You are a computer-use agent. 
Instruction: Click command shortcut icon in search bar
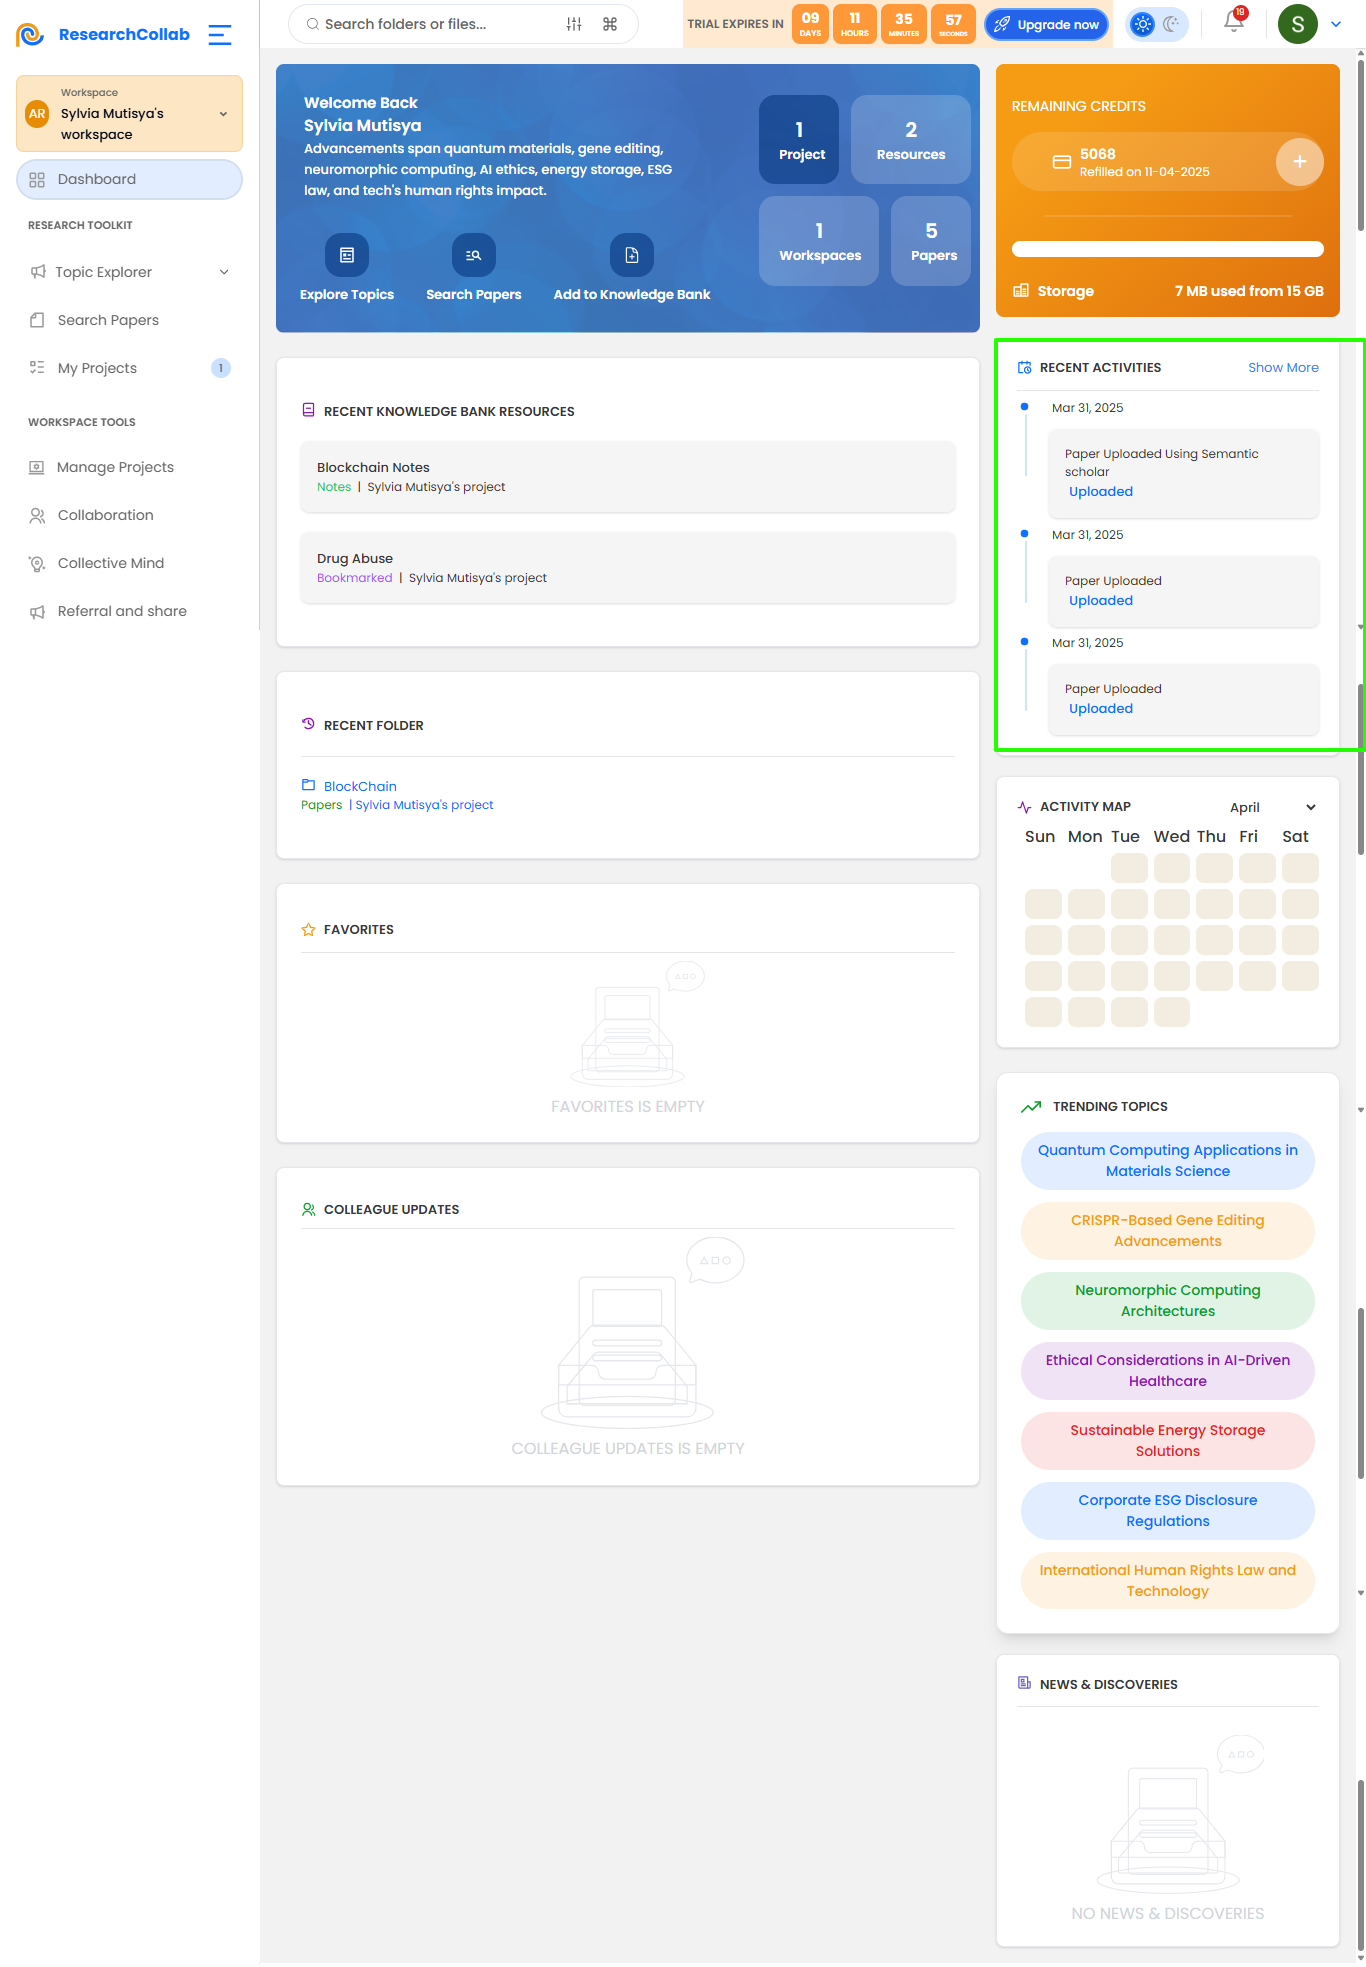pyautogui.click(x=610, y=24)
